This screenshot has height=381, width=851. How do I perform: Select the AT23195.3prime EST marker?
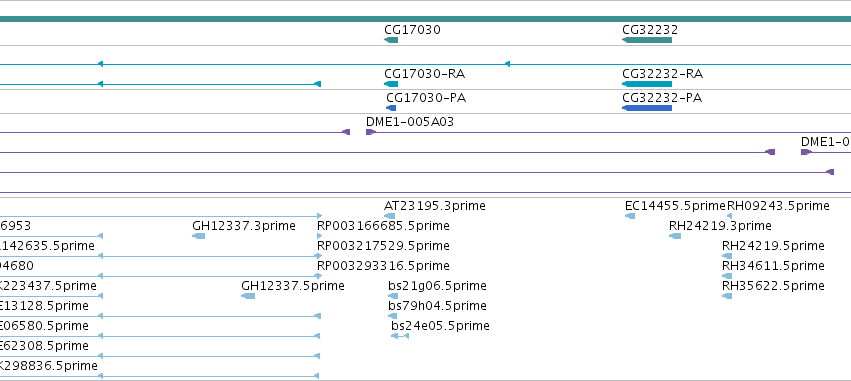coord(389,216)
